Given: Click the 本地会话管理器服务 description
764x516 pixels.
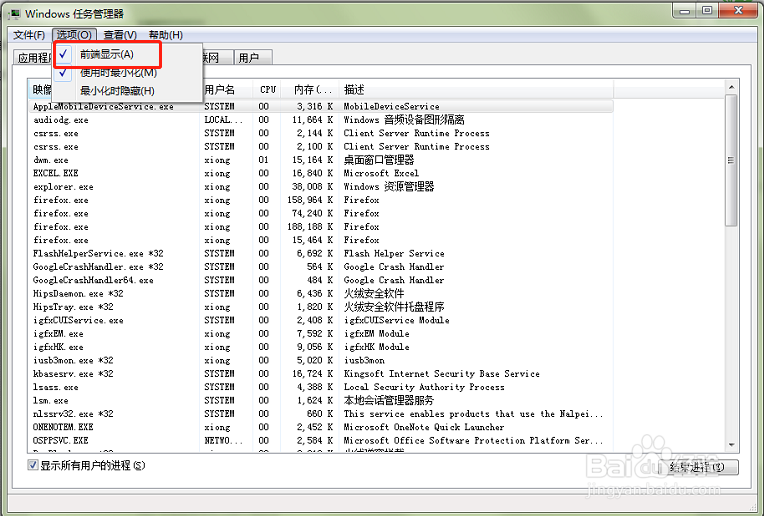Looking at the screenshot, I should (x=388, y=401).
